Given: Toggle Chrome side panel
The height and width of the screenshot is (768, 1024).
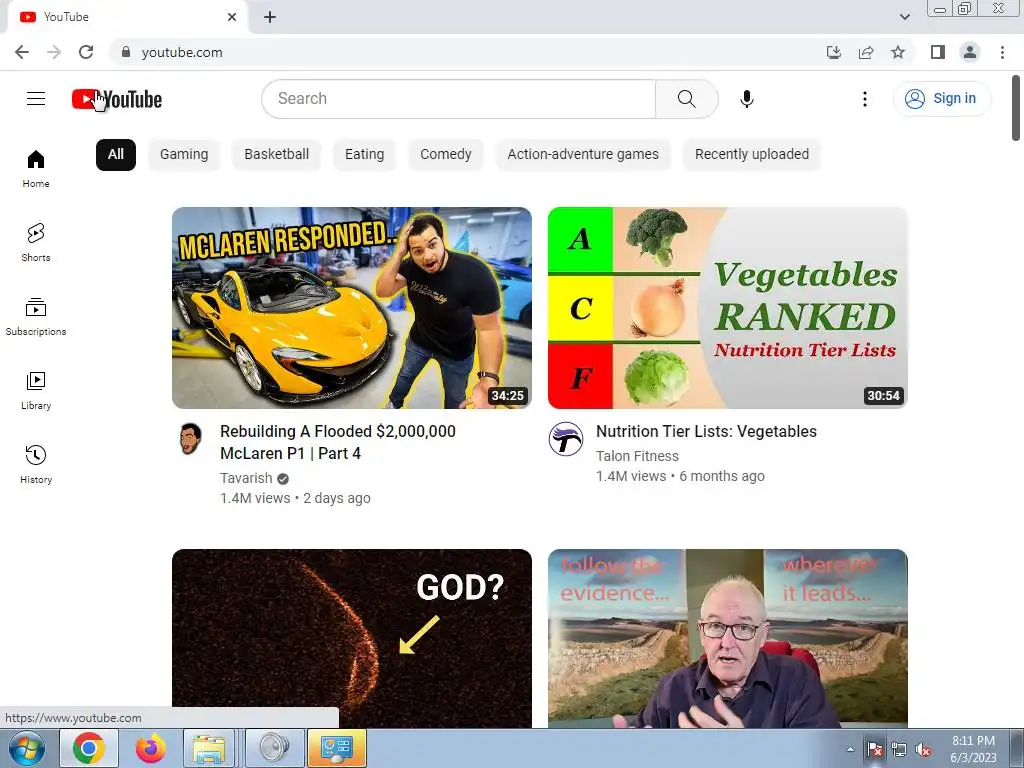Looking at the screenshot, I should click(x=938, y=52).
